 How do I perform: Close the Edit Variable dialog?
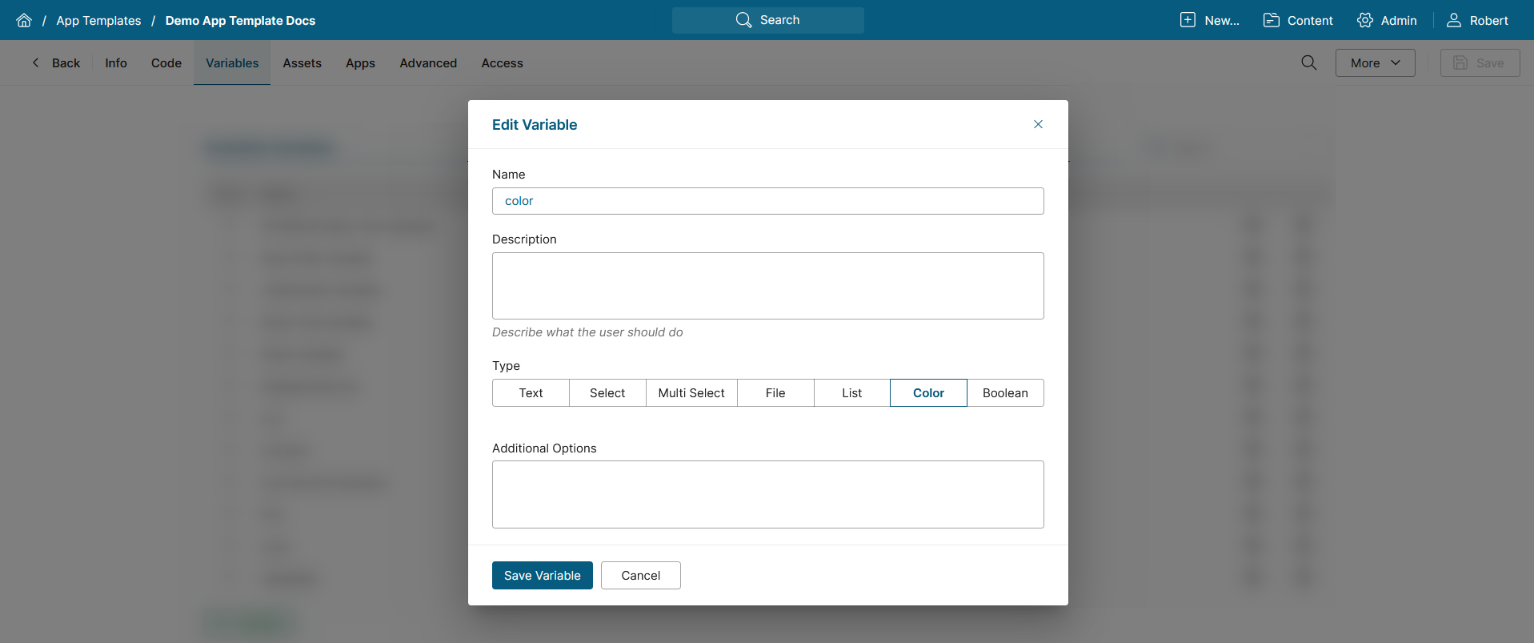(1038, 124)
